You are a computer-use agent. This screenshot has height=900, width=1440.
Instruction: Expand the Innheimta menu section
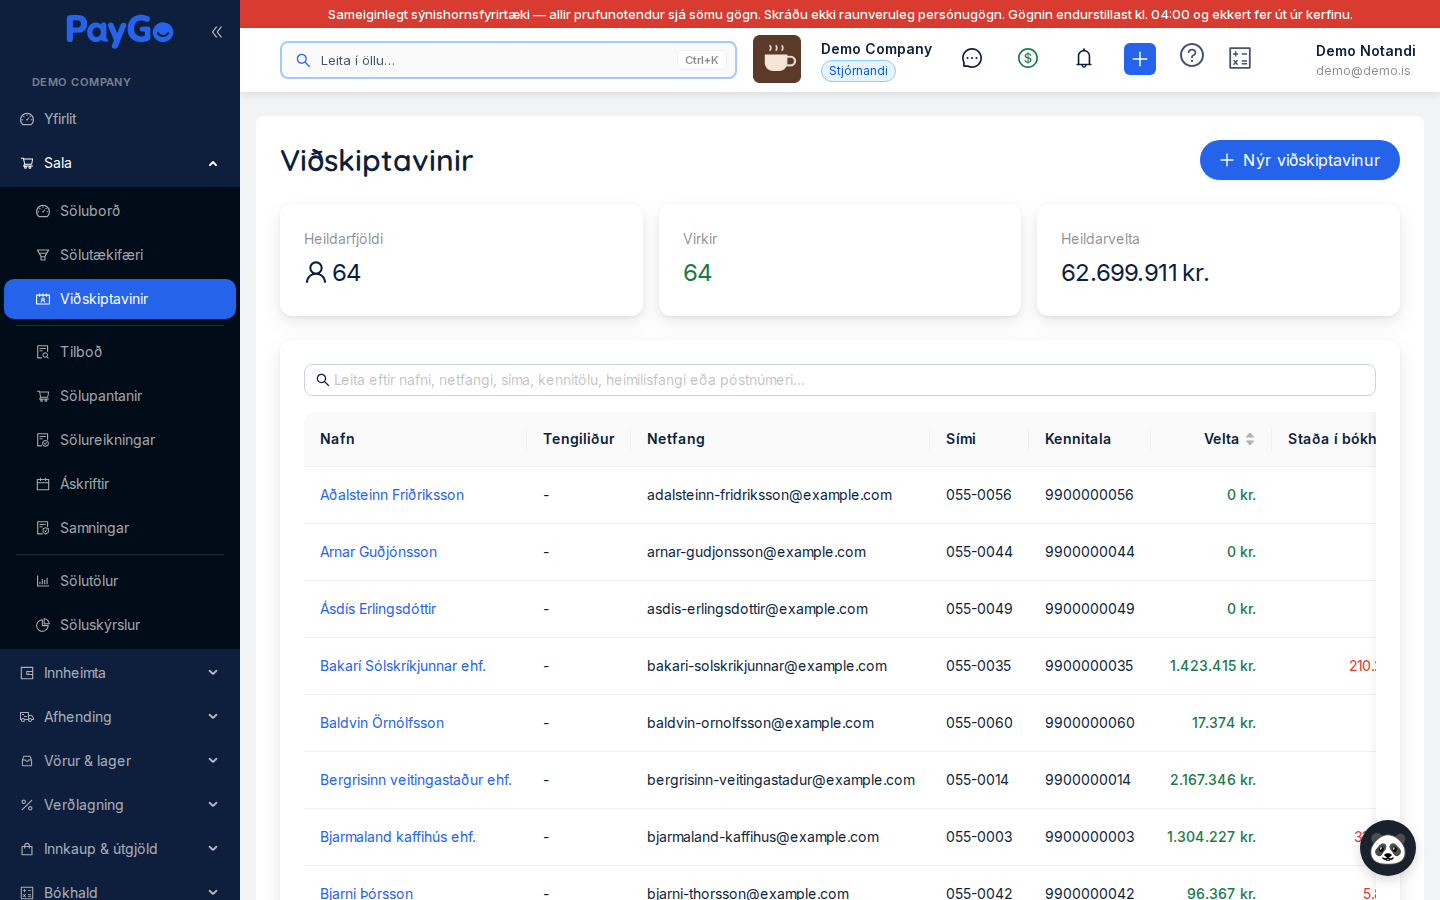213,673
